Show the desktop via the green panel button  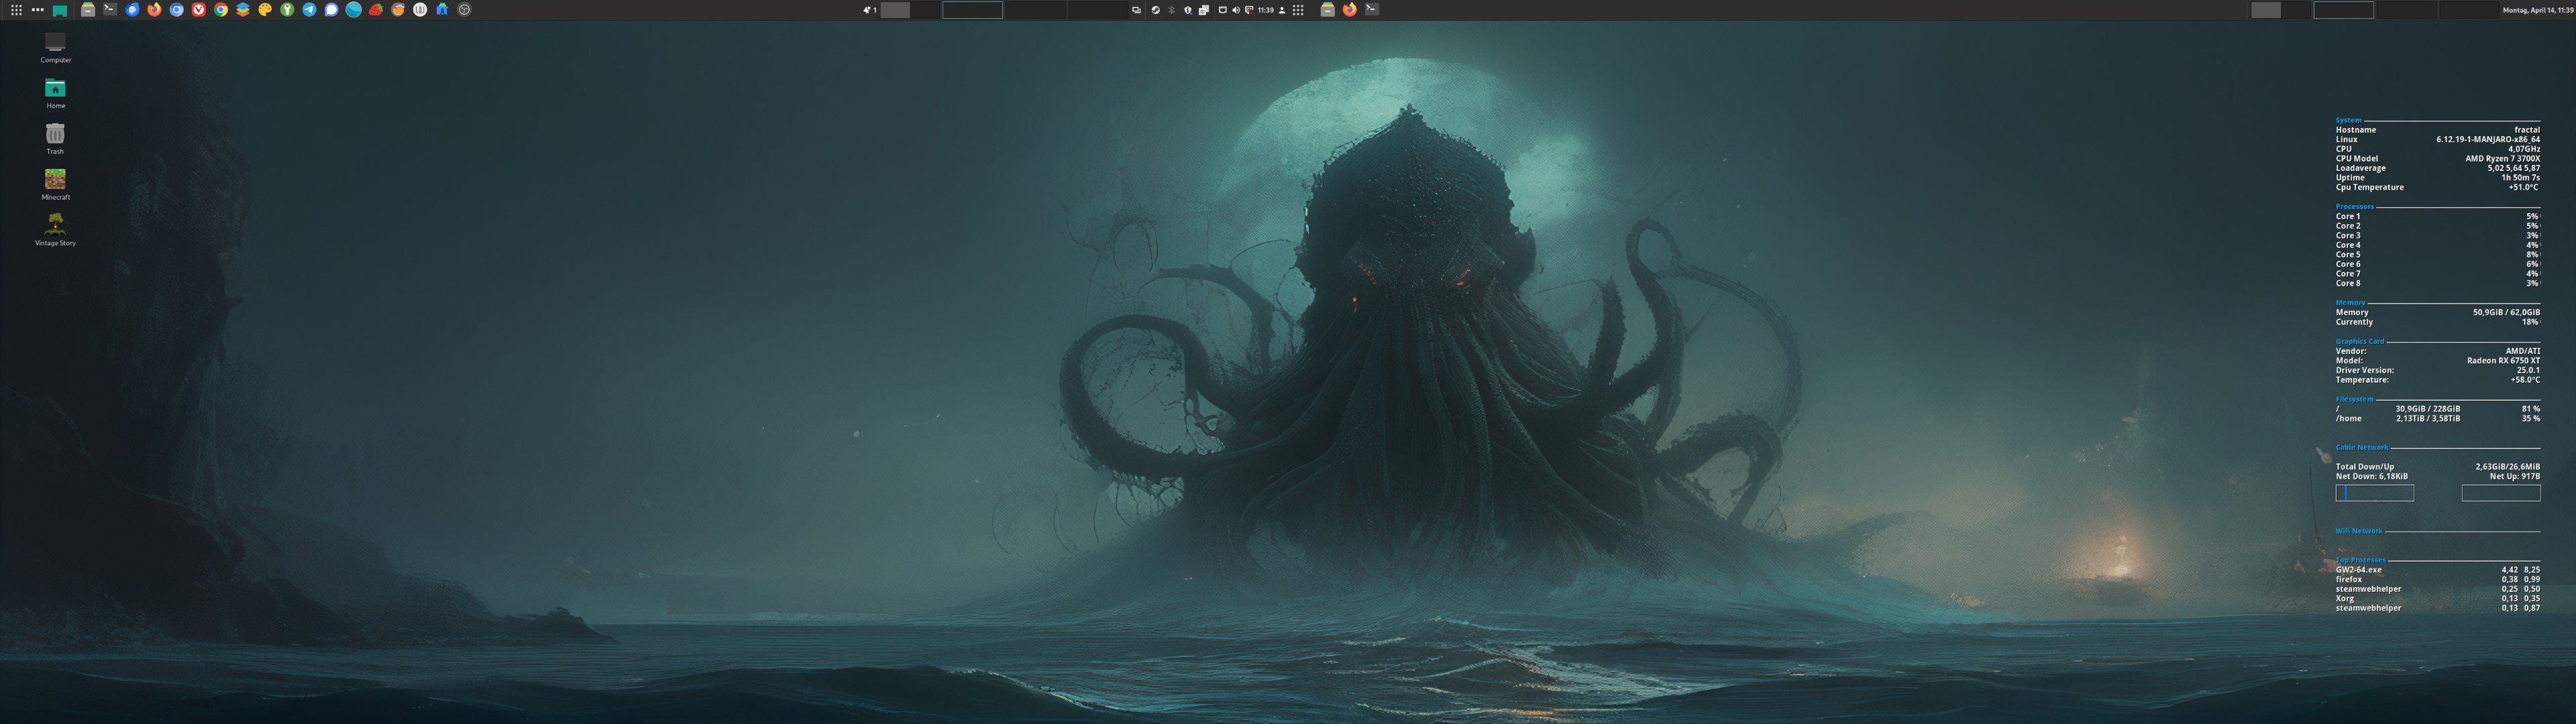coord(60,11)
